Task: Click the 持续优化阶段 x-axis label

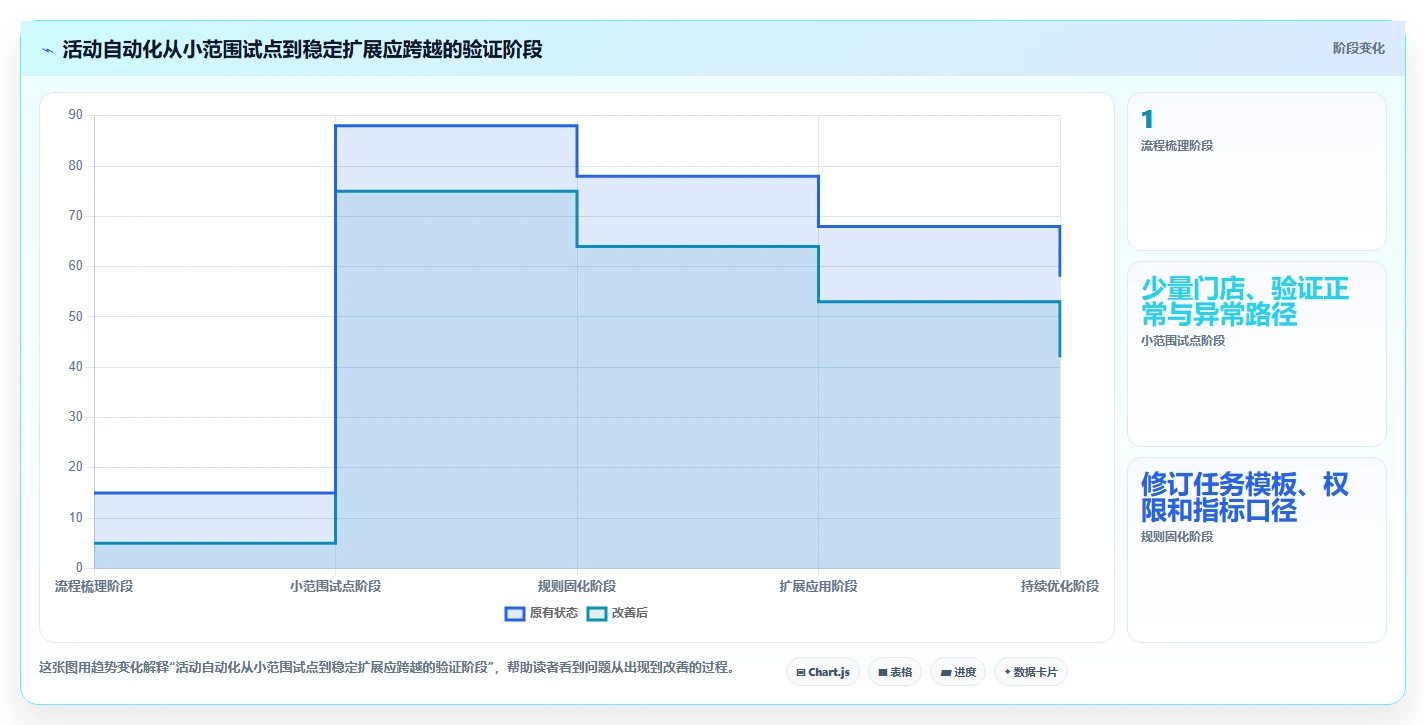Action: tap(1060, 586)
